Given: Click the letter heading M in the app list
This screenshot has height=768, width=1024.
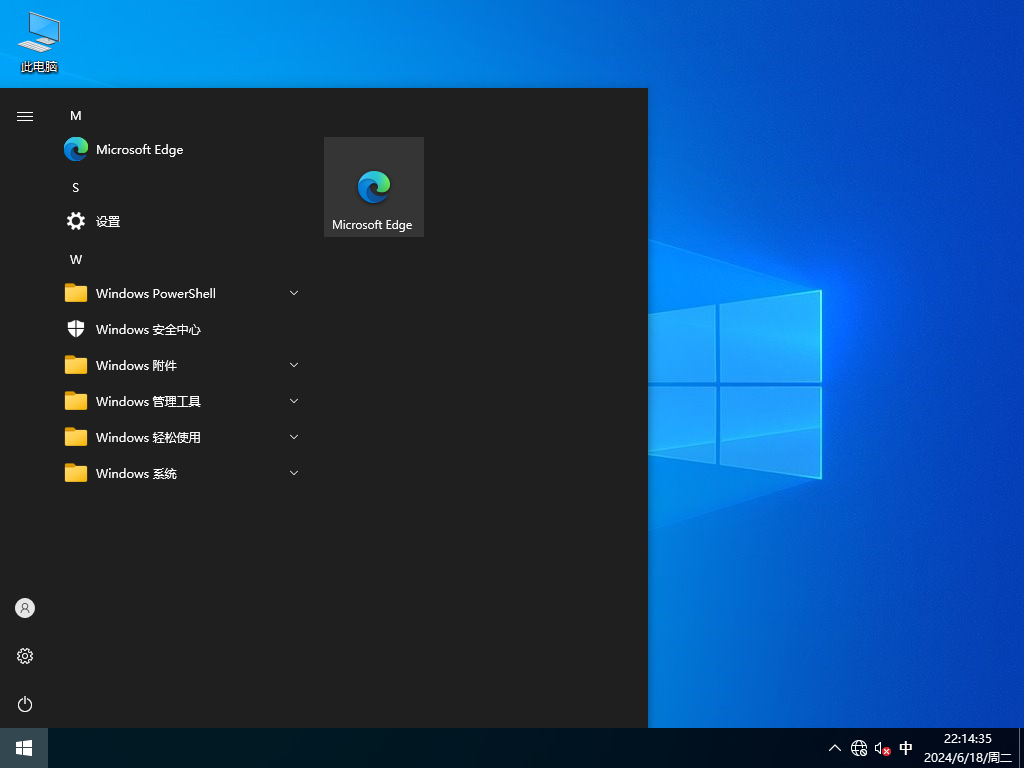Looking at the screenshot, I should [x=75, y=116].
